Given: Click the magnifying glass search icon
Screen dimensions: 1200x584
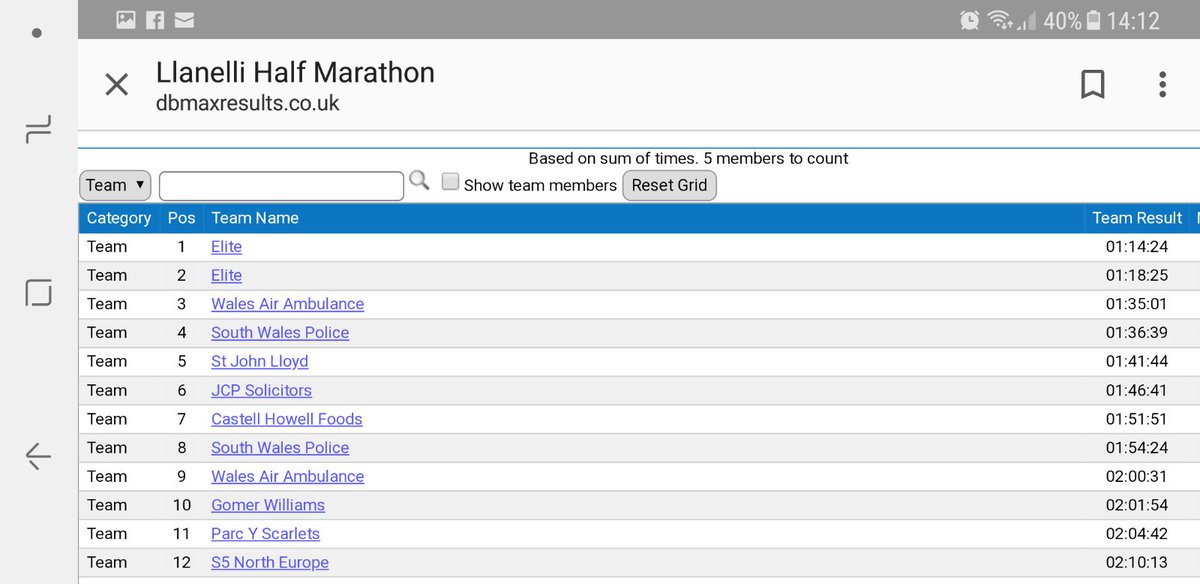Looking at the screenshot, I should point(419,181).
